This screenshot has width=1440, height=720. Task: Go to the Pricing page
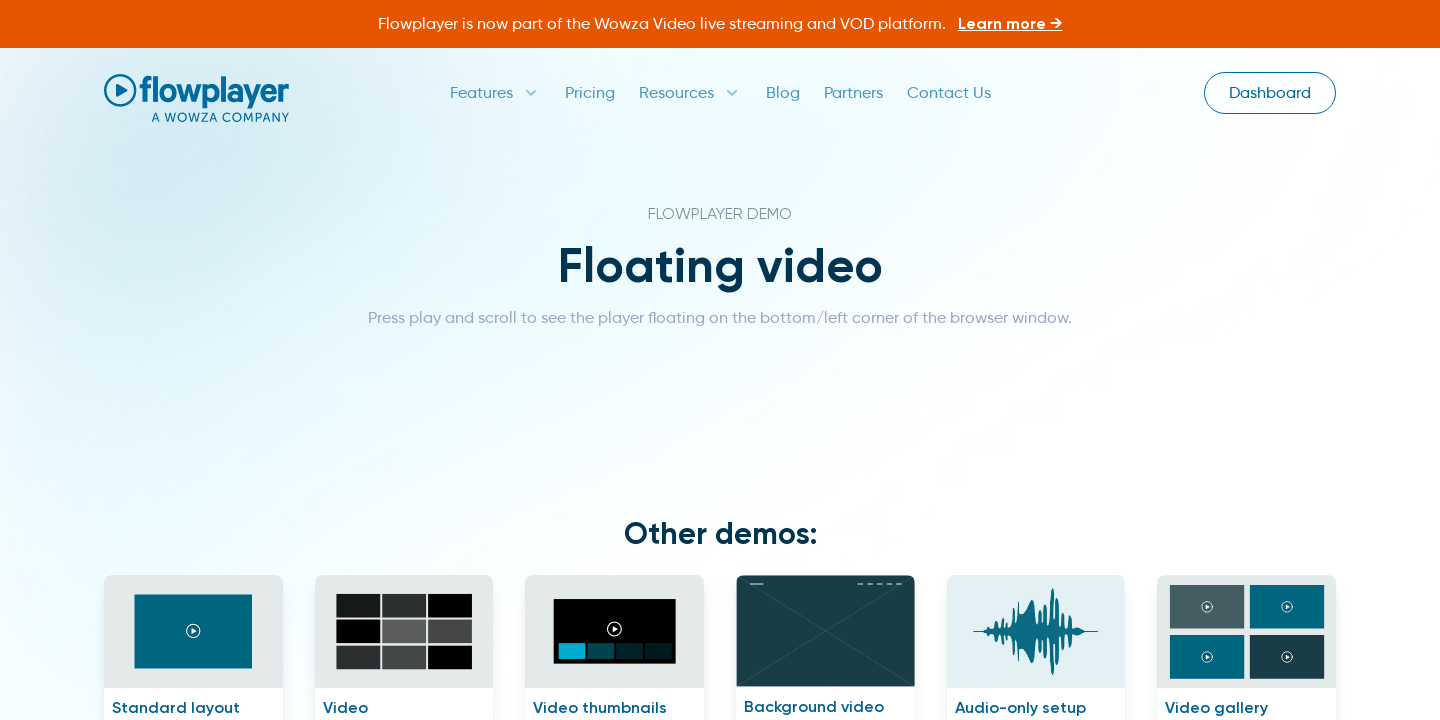[x=590, y=93]
